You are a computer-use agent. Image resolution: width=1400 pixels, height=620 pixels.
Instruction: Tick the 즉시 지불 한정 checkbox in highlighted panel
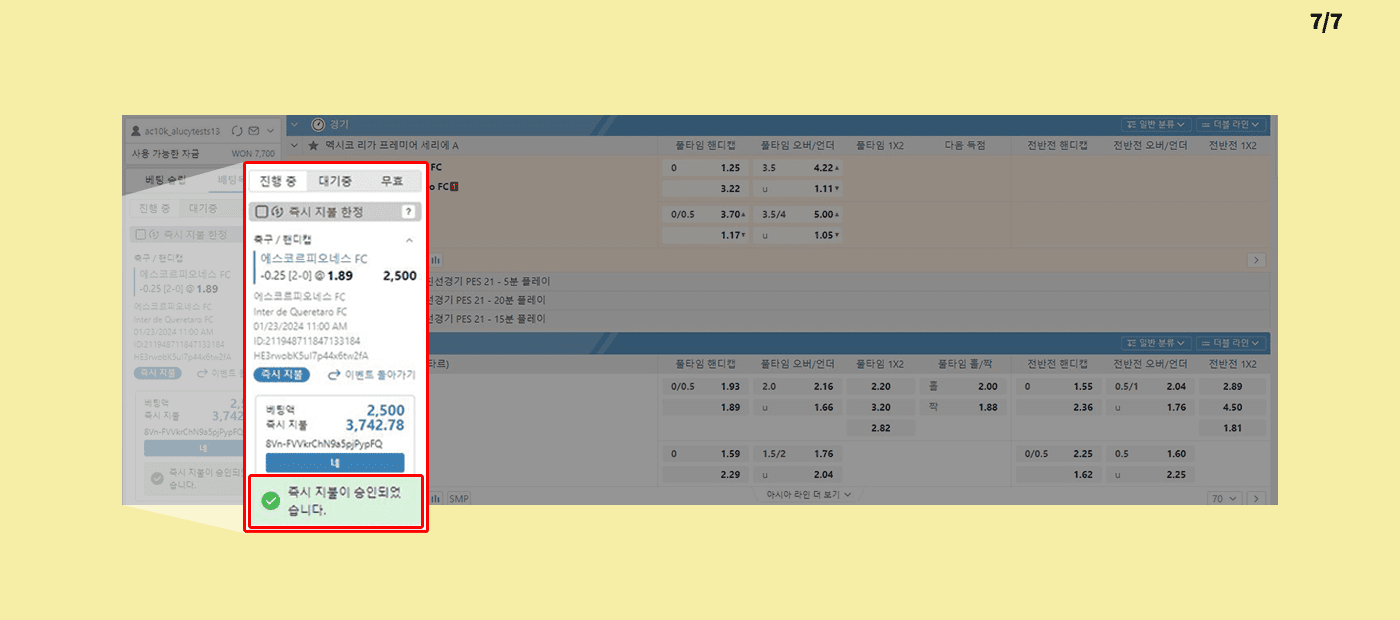tap(261, 212)
